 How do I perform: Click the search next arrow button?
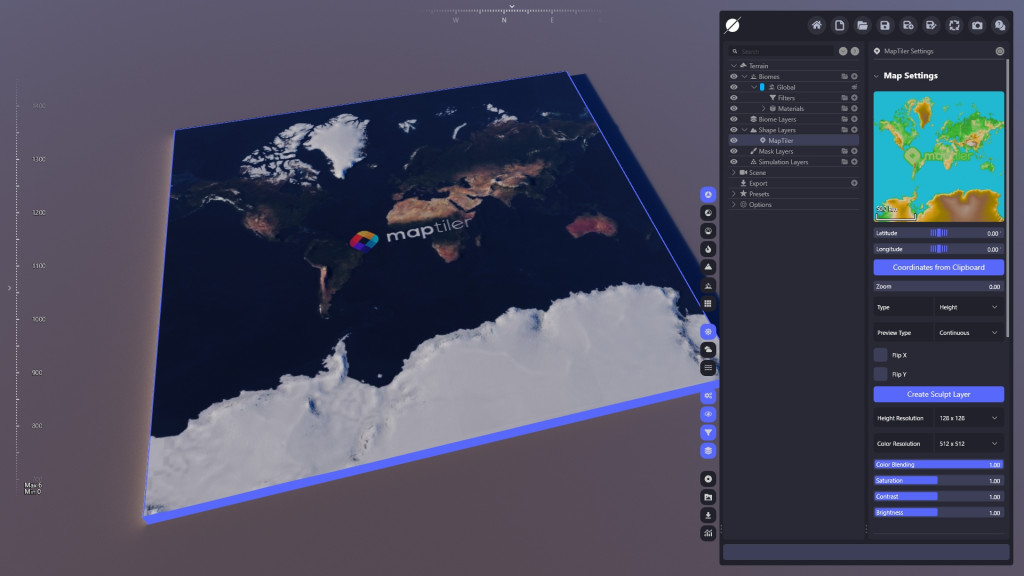click(x=854, y=51)
